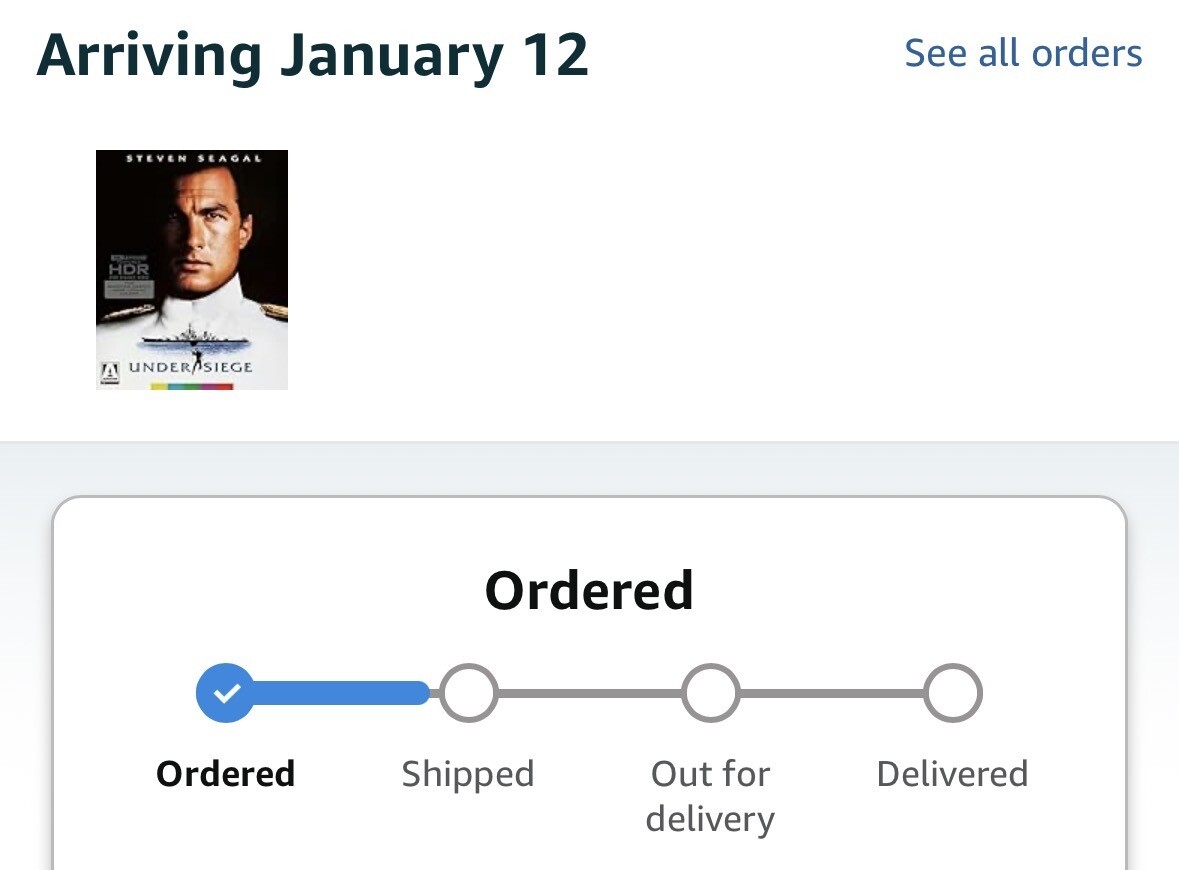Click the Arriving January 12 heading
The height and width of the screenshot is (870, 1179).
(x=312, y=55)
